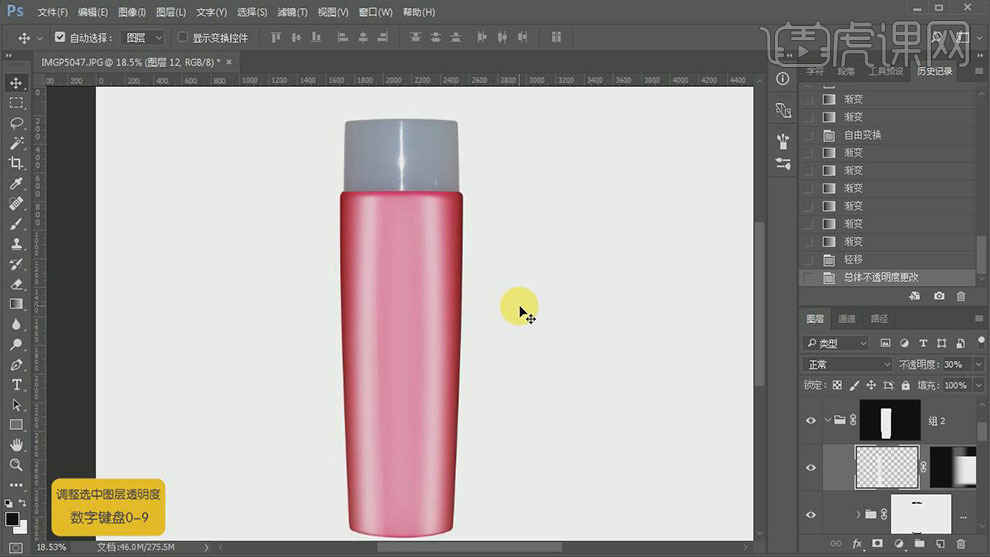This screenshot has width=990, height=557.
Task: Click the add layer style fx icon
Action: (857, 544)
